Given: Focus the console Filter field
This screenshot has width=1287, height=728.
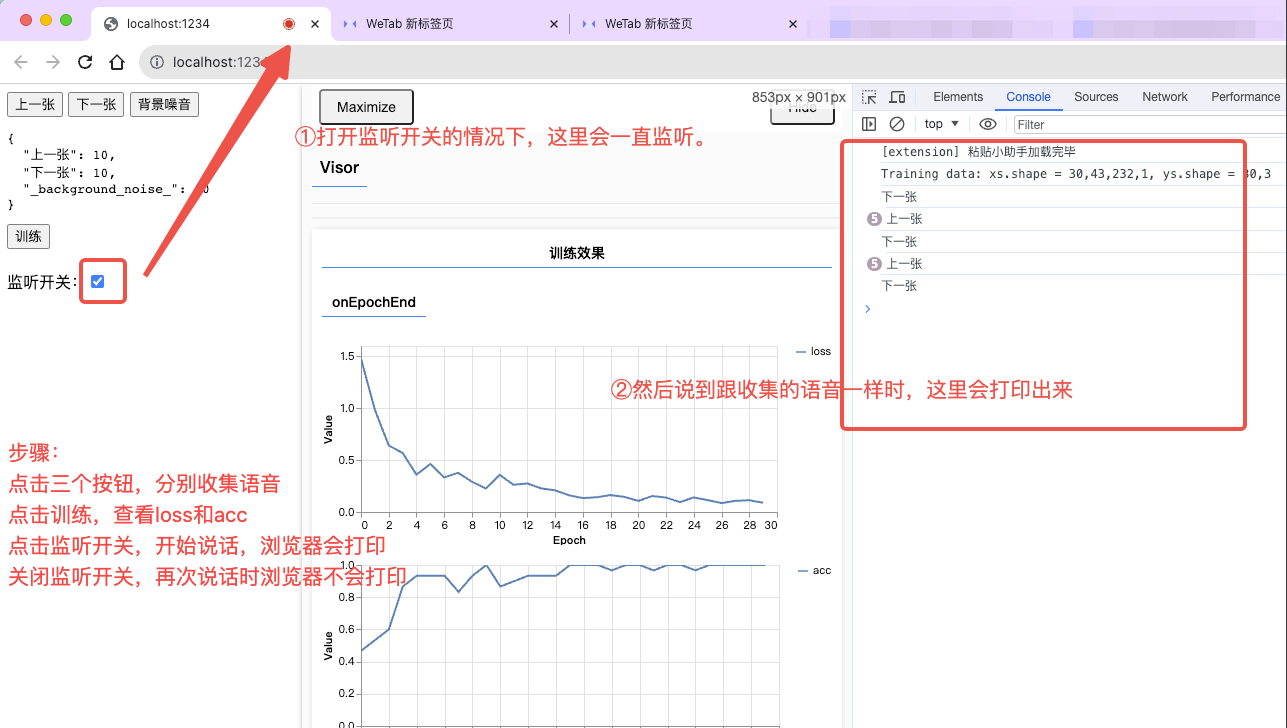Looking at the screenshot, I should point(1148,124).
